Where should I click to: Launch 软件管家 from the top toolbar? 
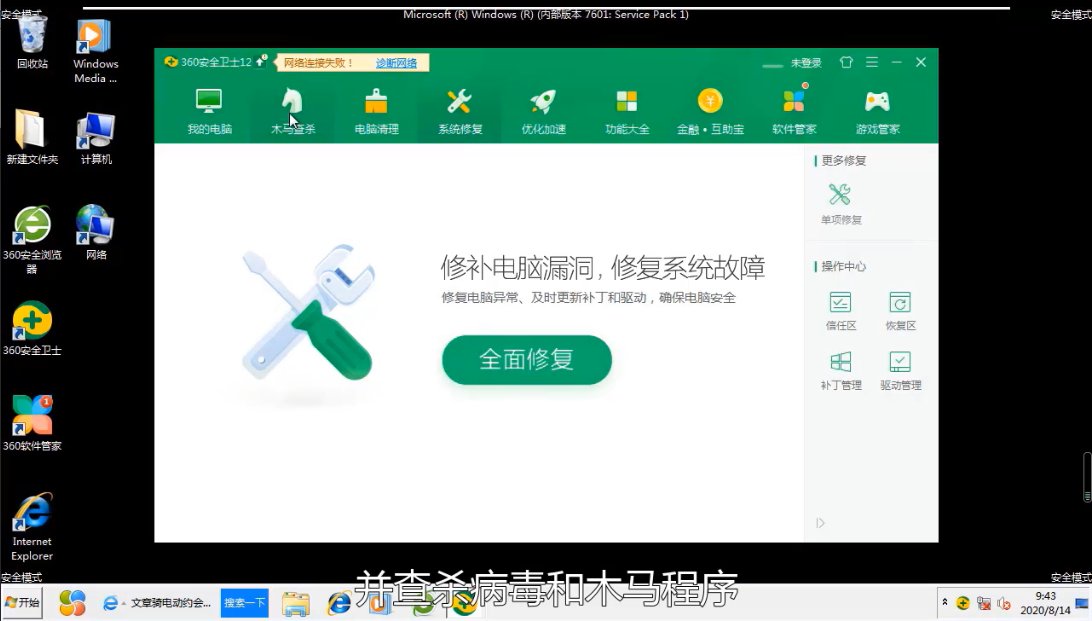click(794, 111)
